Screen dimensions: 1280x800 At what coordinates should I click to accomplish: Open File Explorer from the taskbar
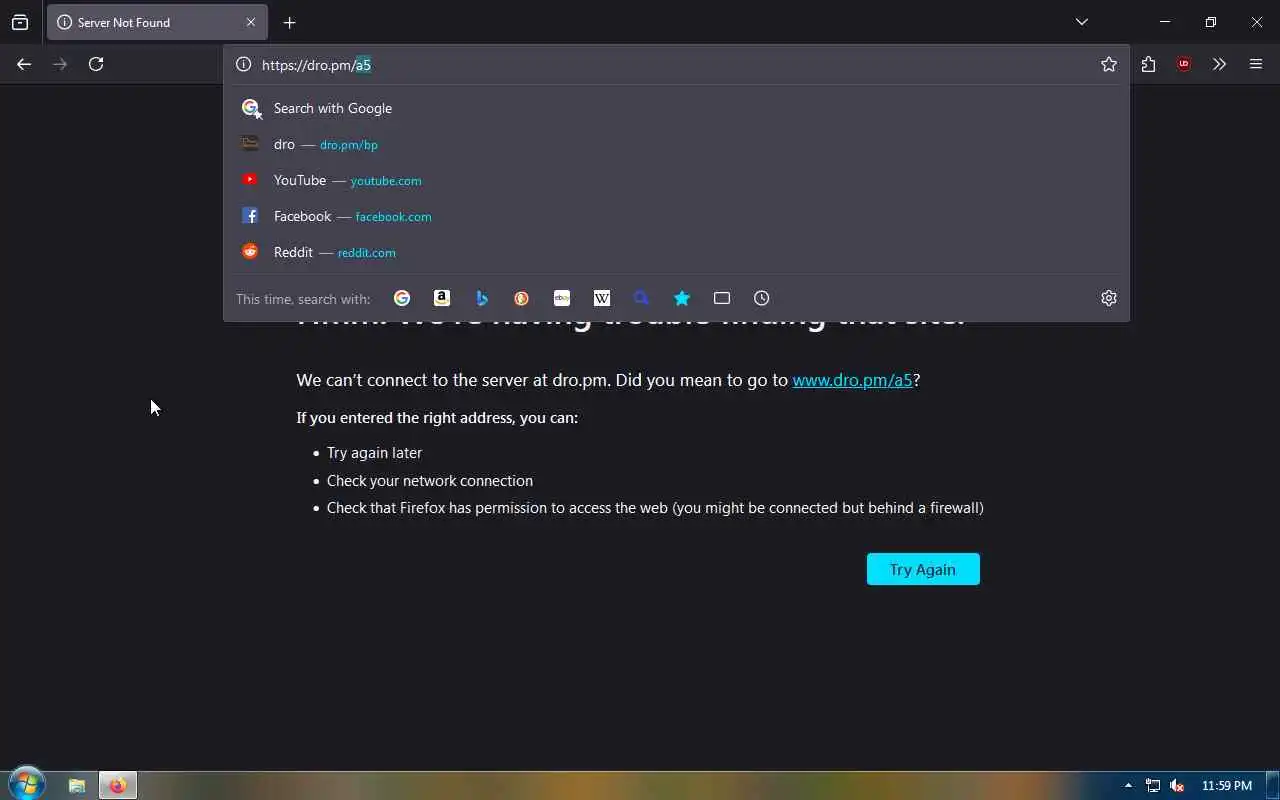coord(77,786)
